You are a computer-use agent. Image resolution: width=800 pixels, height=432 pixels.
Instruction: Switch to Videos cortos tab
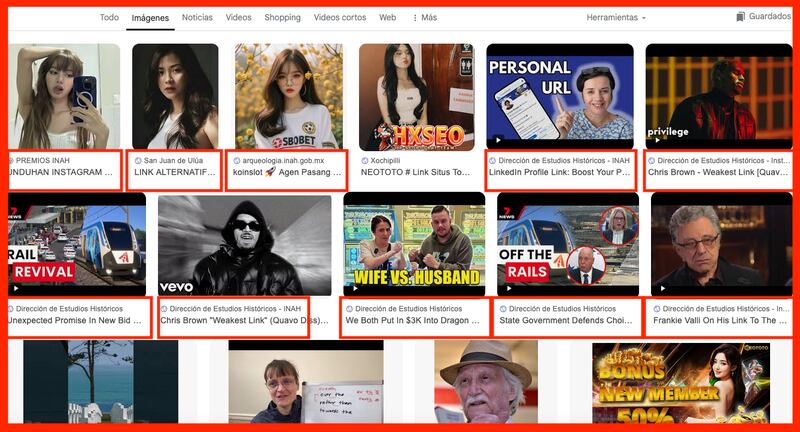click(340, 17)
